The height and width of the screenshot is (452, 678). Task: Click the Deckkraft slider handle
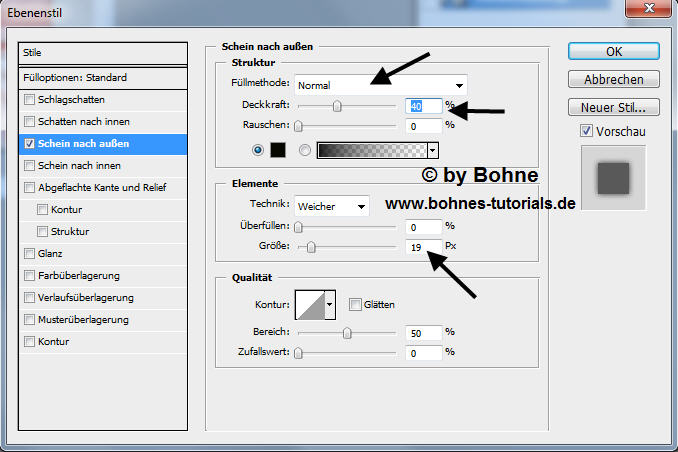337,105
